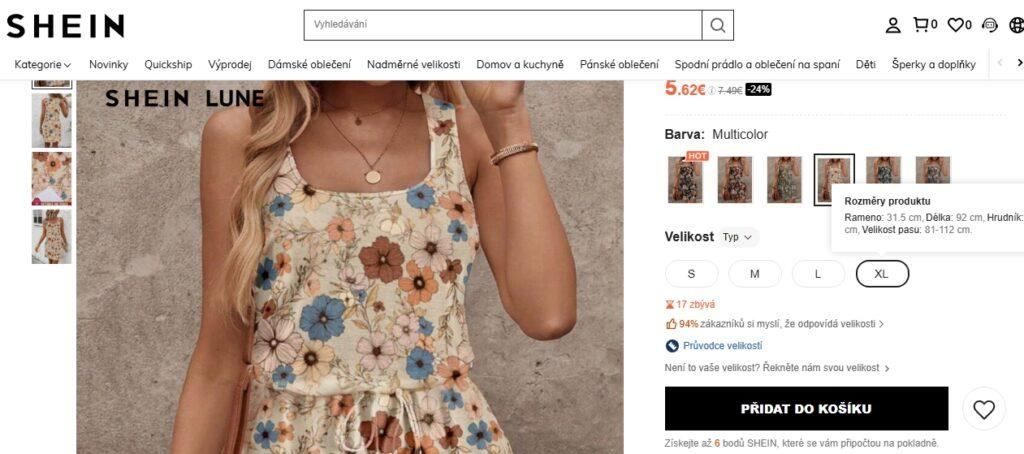Select size L

point(818,274)
